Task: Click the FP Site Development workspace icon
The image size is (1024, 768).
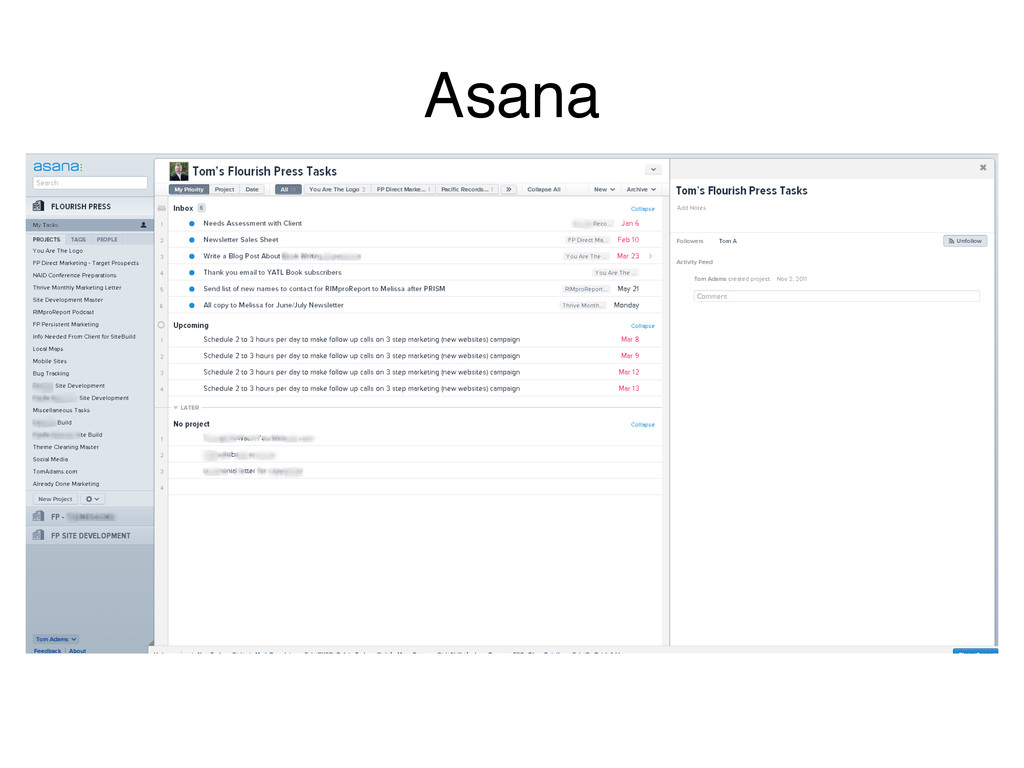Action: pyautogui.click(x=39, y=536)
